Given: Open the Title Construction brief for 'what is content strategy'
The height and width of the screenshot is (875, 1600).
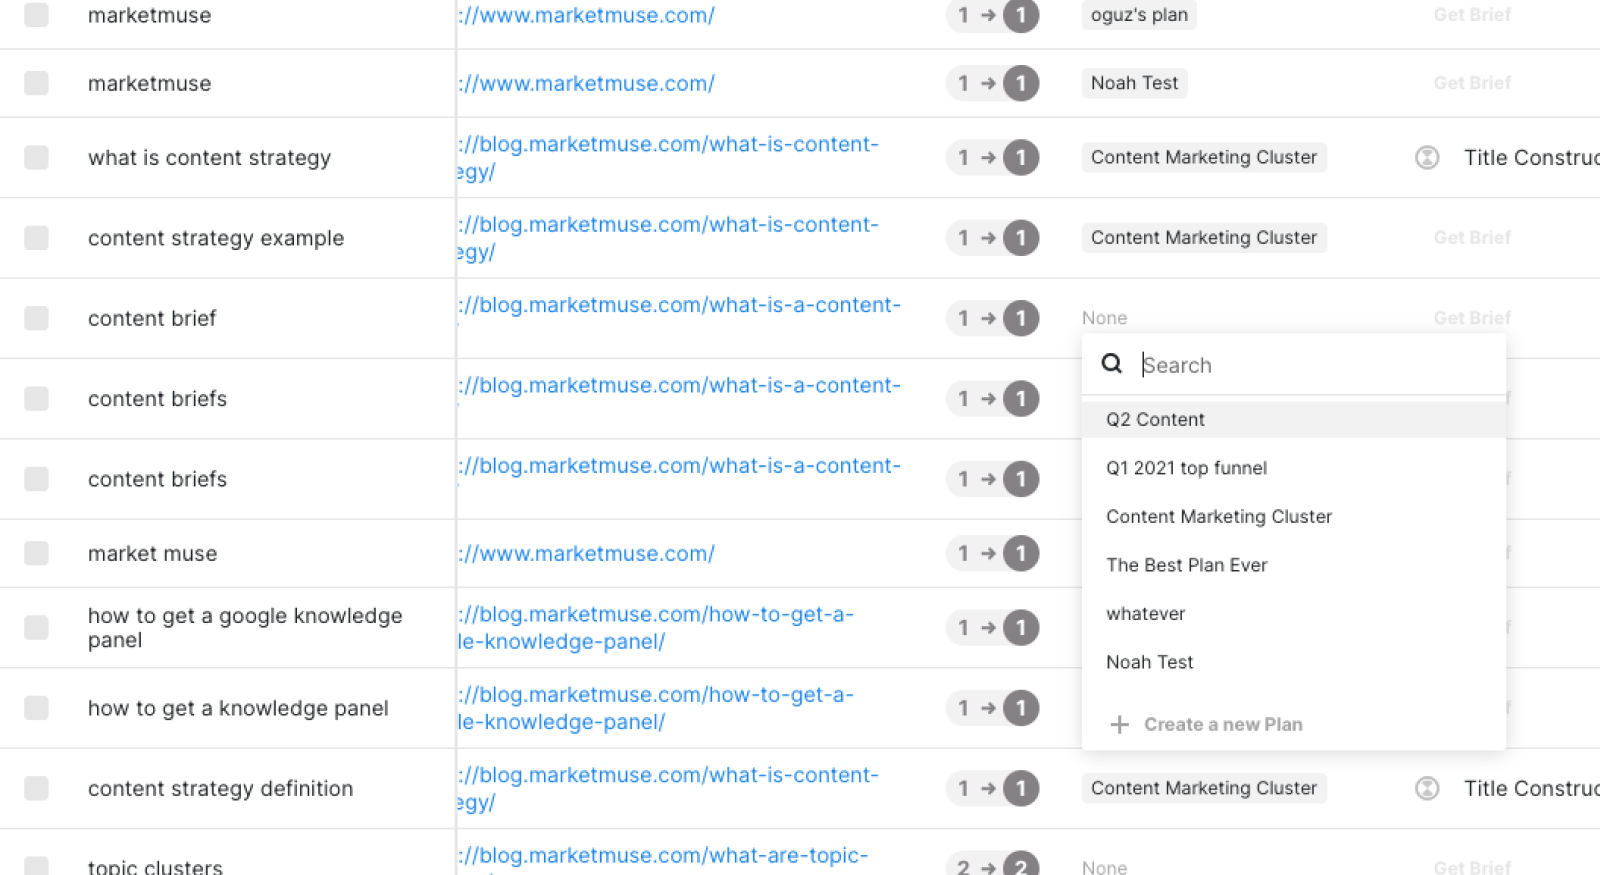Looking at the screenshot, I should (1531, 158).
